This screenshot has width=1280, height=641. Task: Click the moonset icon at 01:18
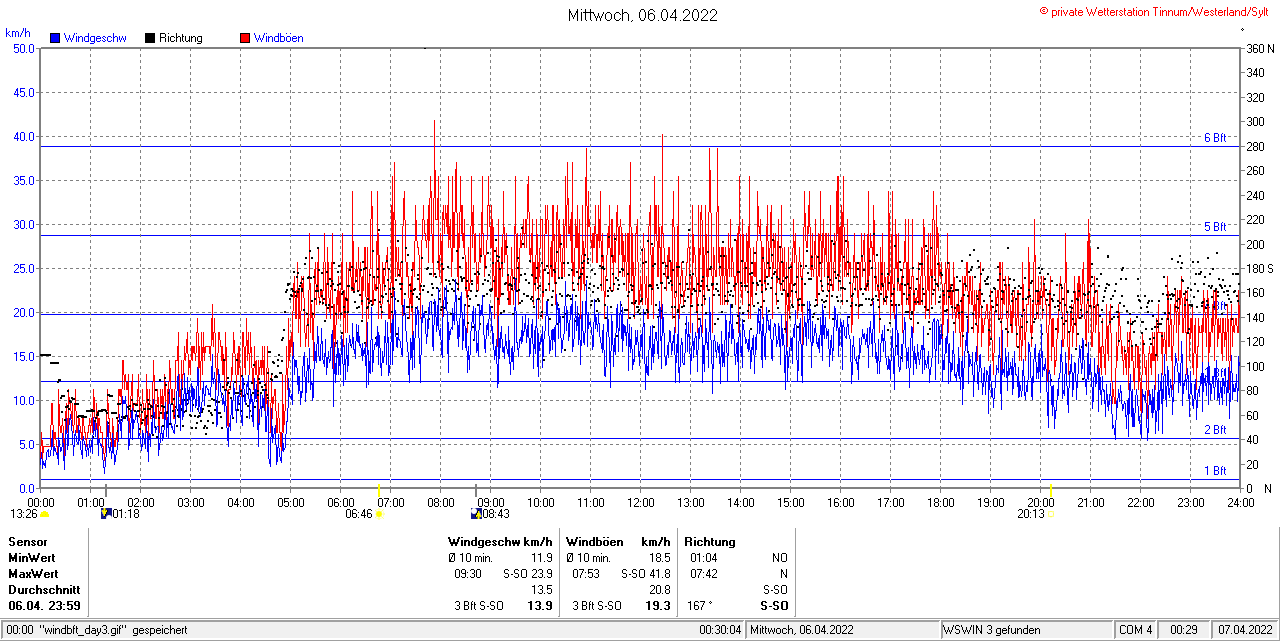tap(106, 514)
